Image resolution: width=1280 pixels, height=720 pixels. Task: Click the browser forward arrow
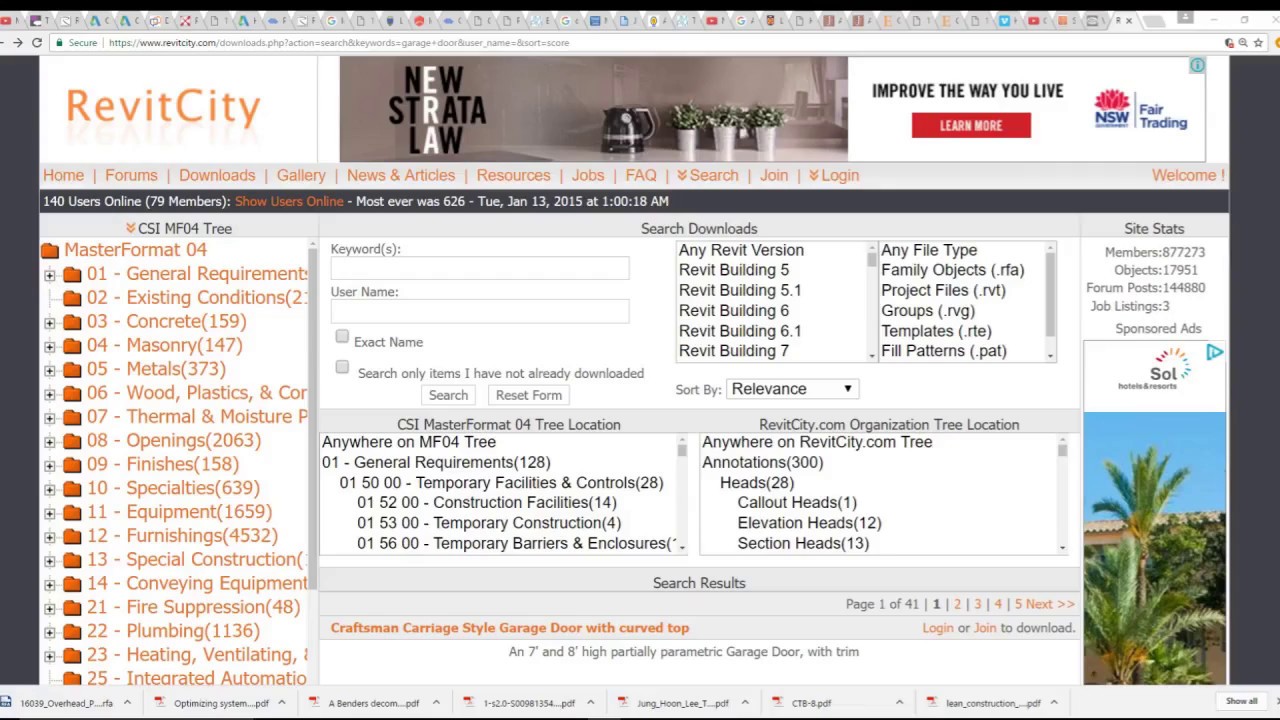(17, 43)
